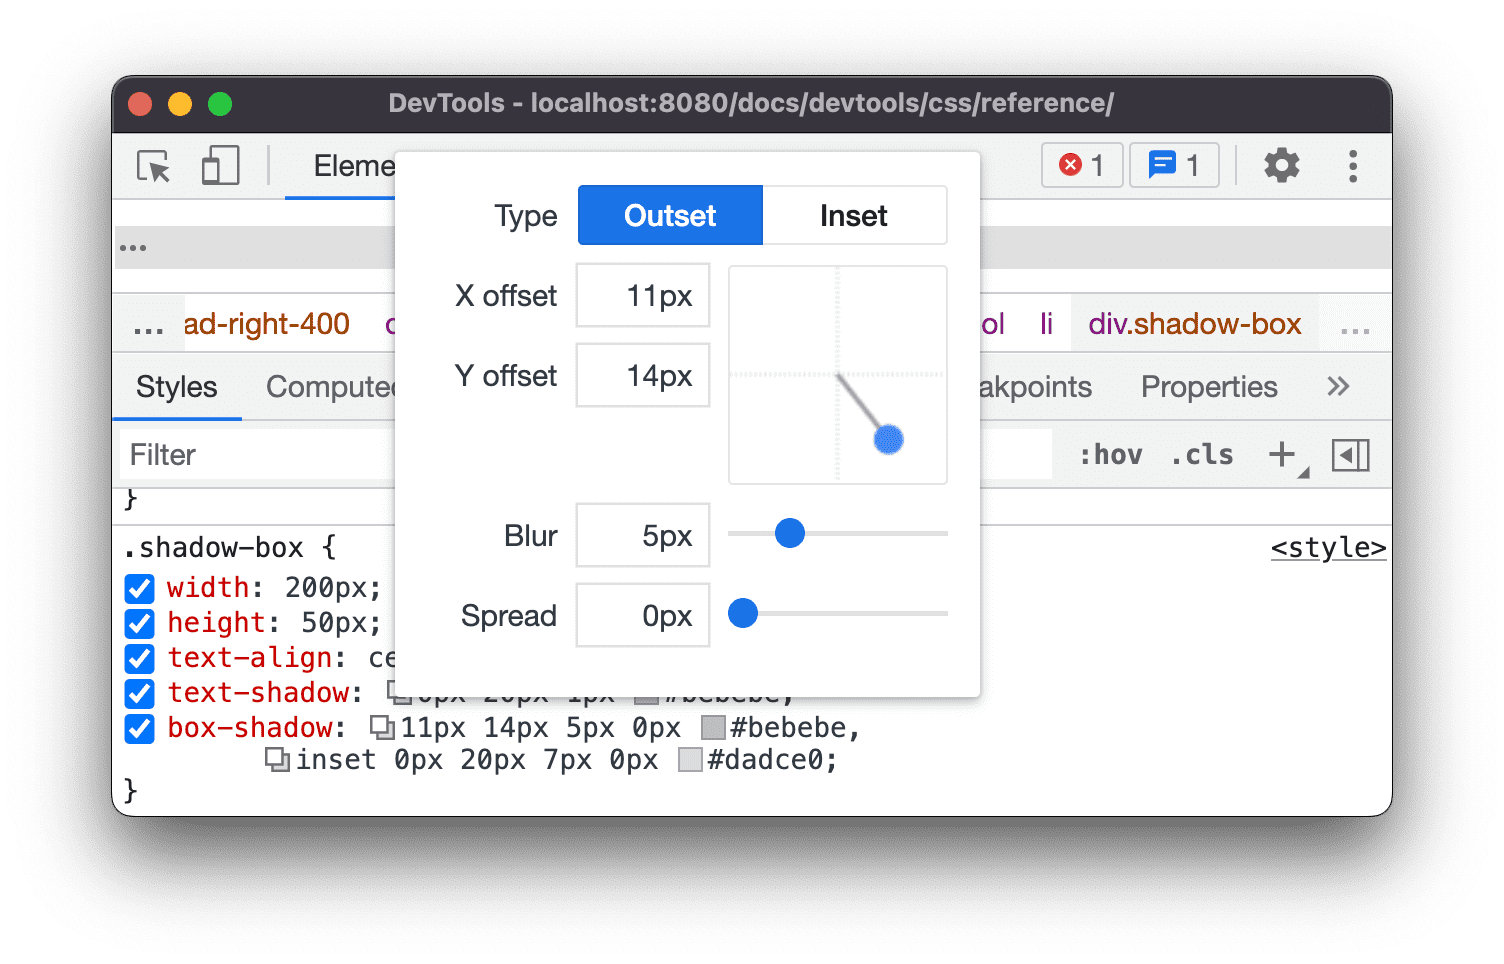This screenshot has width=1504, height=964.
Task: Select the Properties tab
Action: click(1208, 387)
